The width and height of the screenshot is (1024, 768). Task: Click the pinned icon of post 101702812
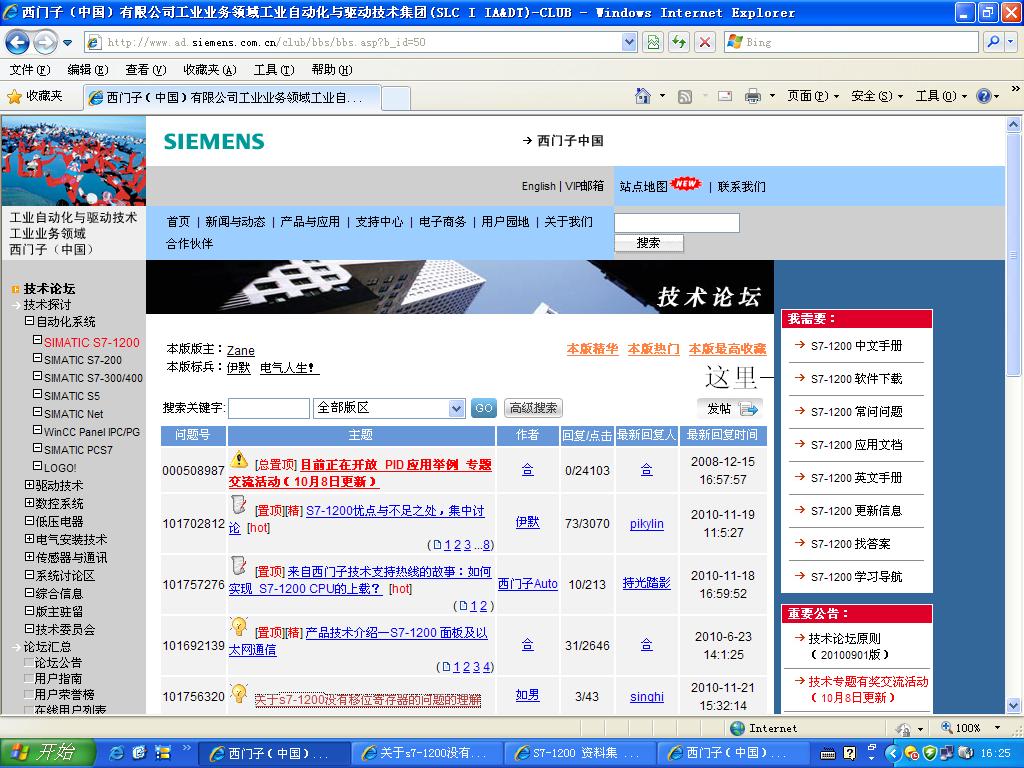(x=239, y=504)
